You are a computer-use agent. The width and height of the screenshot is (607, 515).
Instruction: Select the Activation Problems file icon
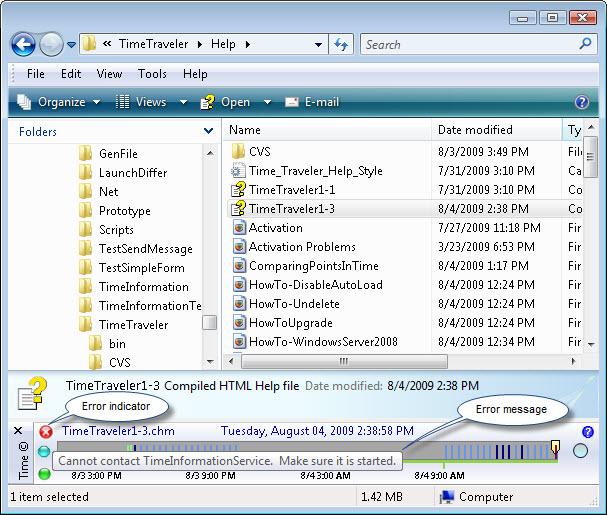(x=240, y=247)
